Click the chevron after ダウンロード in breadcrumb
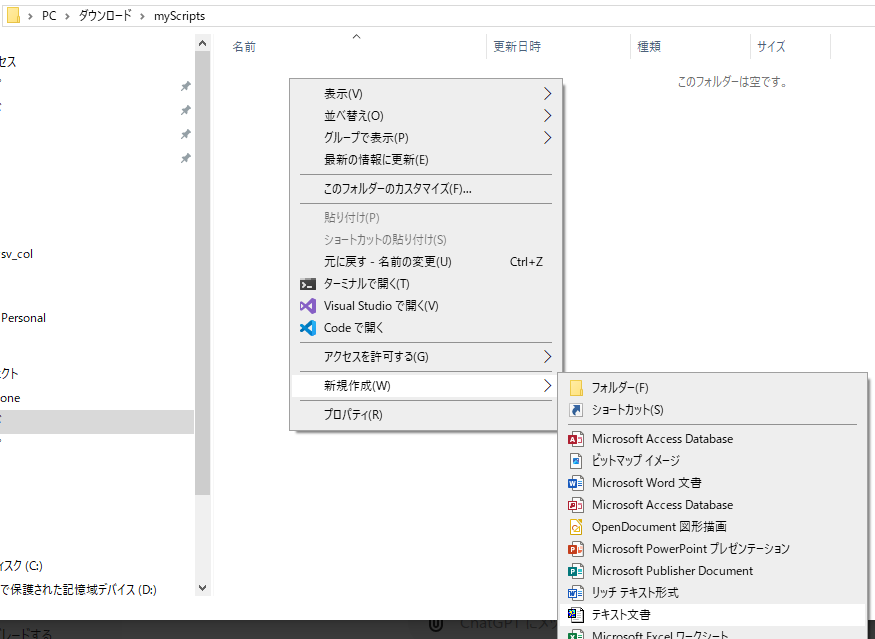 [142, 16]
